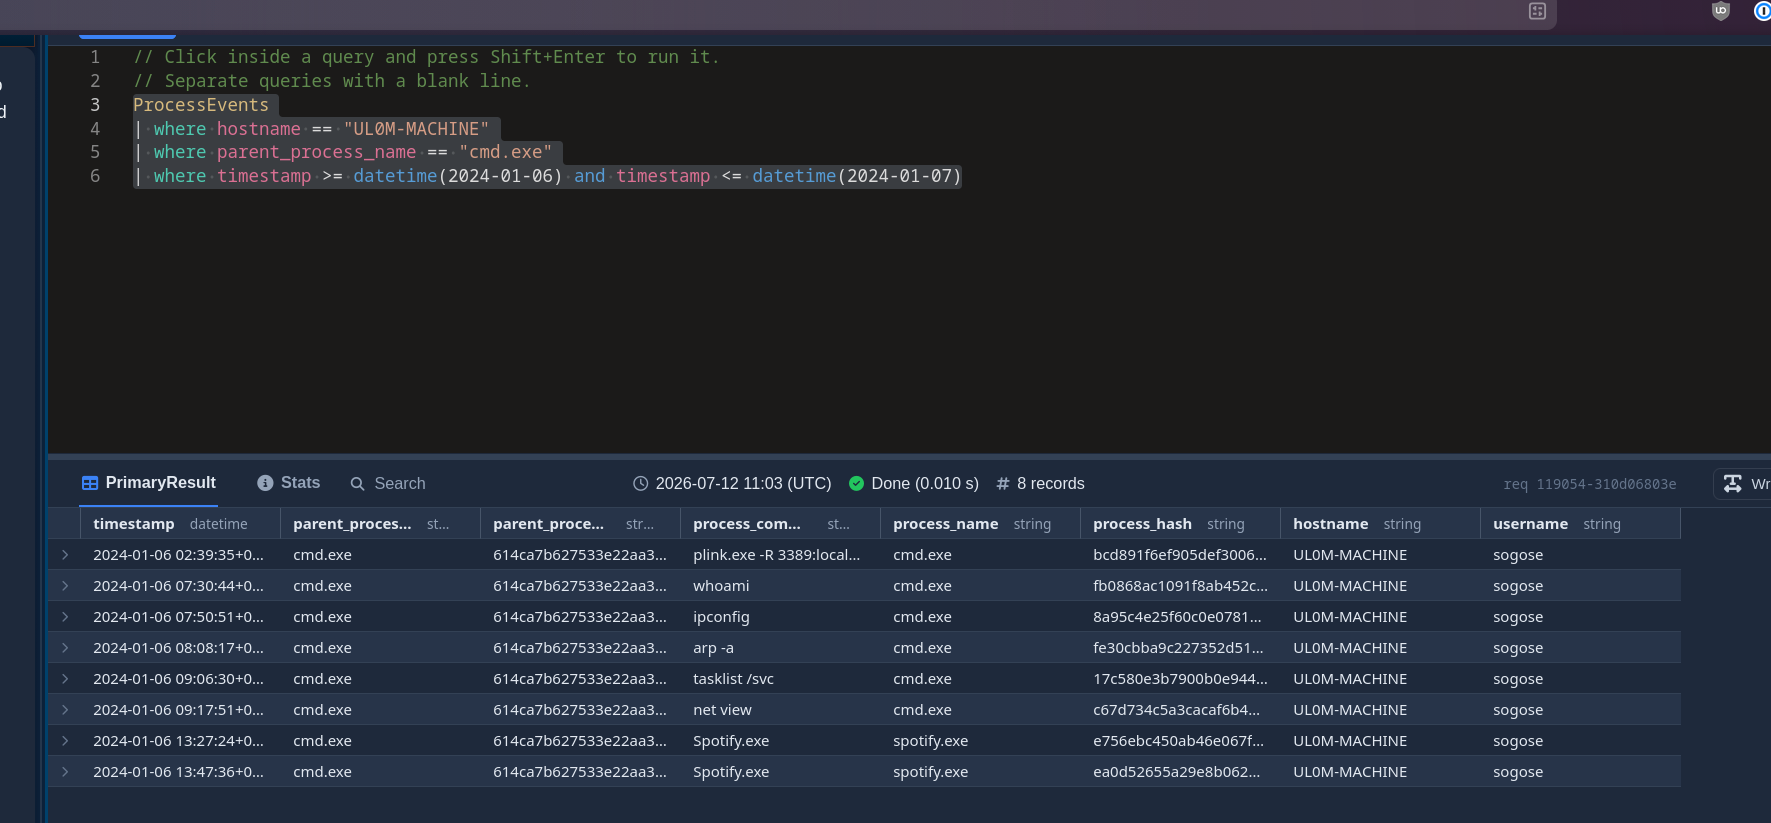Click the 'req 119054-310d06803e' request ID
1771x823 pixels.
point(1590,484)
